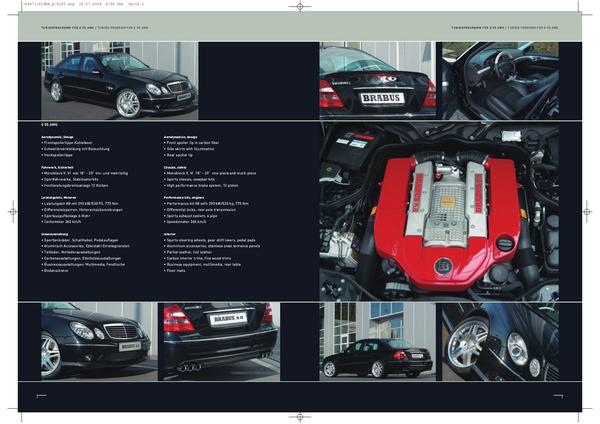Click 'Frontspoilerlippe Kohlefaser' German bullet

[68, 143]
